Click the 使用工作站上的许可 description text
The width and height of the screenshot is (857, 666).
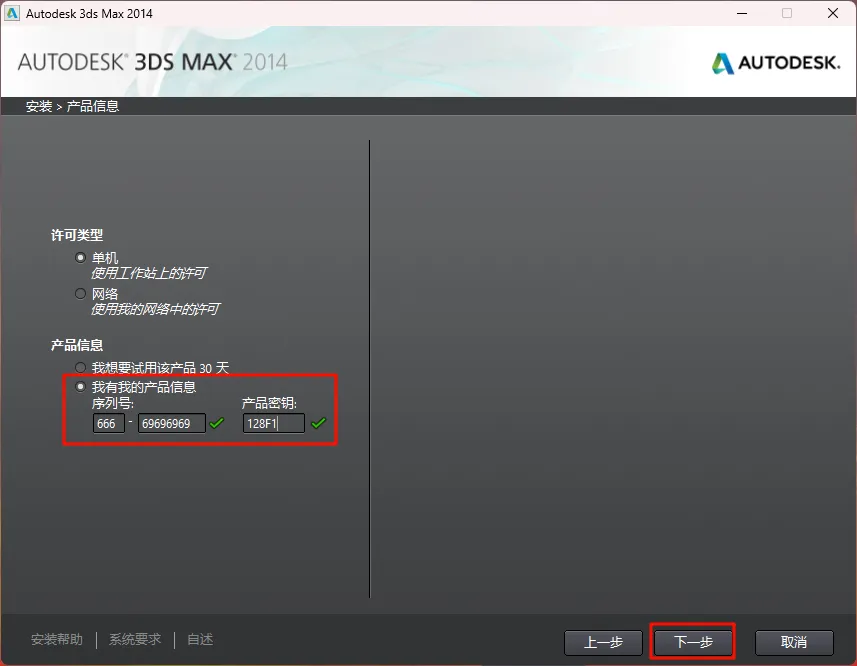[x=149, y=273]
